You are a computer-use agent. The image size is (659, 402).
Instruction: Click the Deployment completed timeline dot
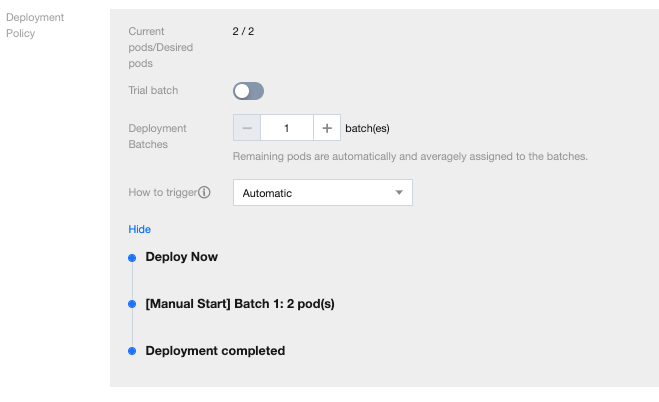click(132, 351)
